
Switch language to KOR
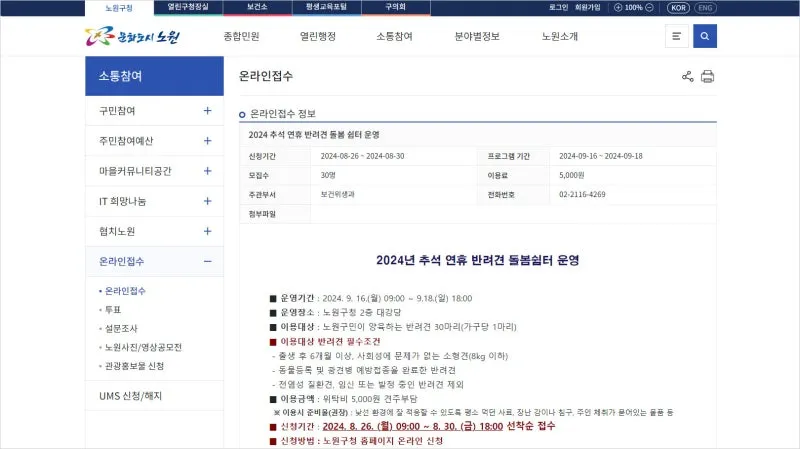[x=678, y=7]
